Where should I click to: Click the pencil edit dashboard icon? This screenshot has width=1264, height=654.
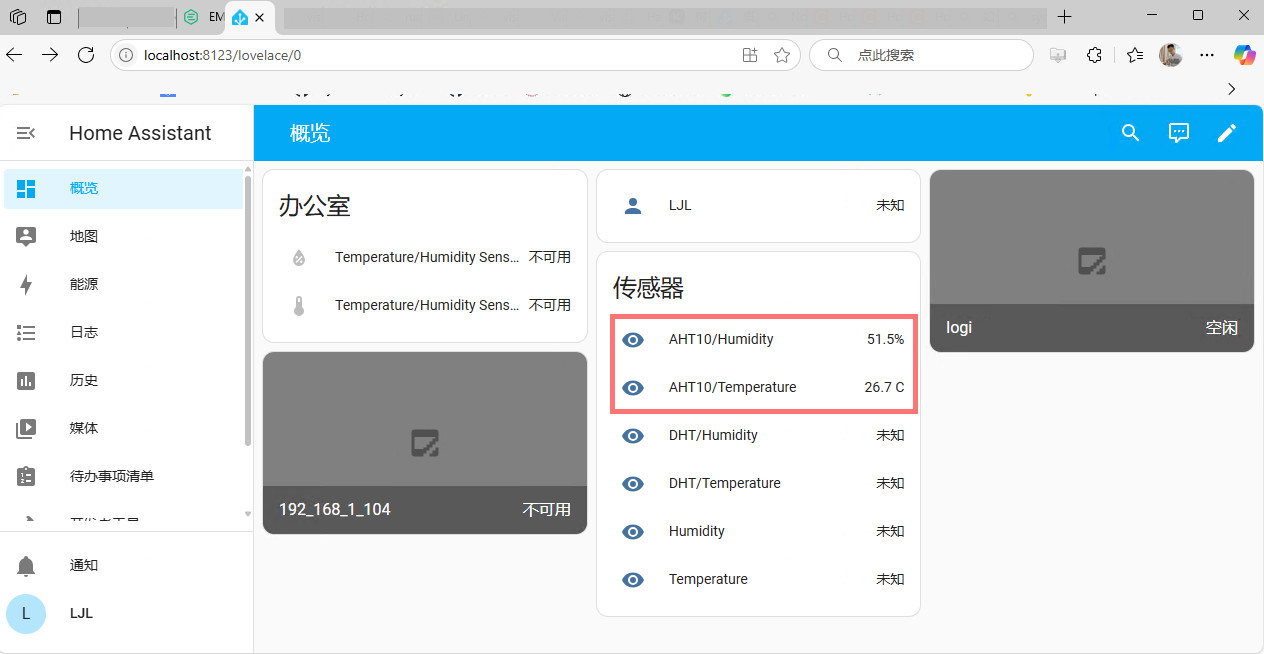[1226, 133]
